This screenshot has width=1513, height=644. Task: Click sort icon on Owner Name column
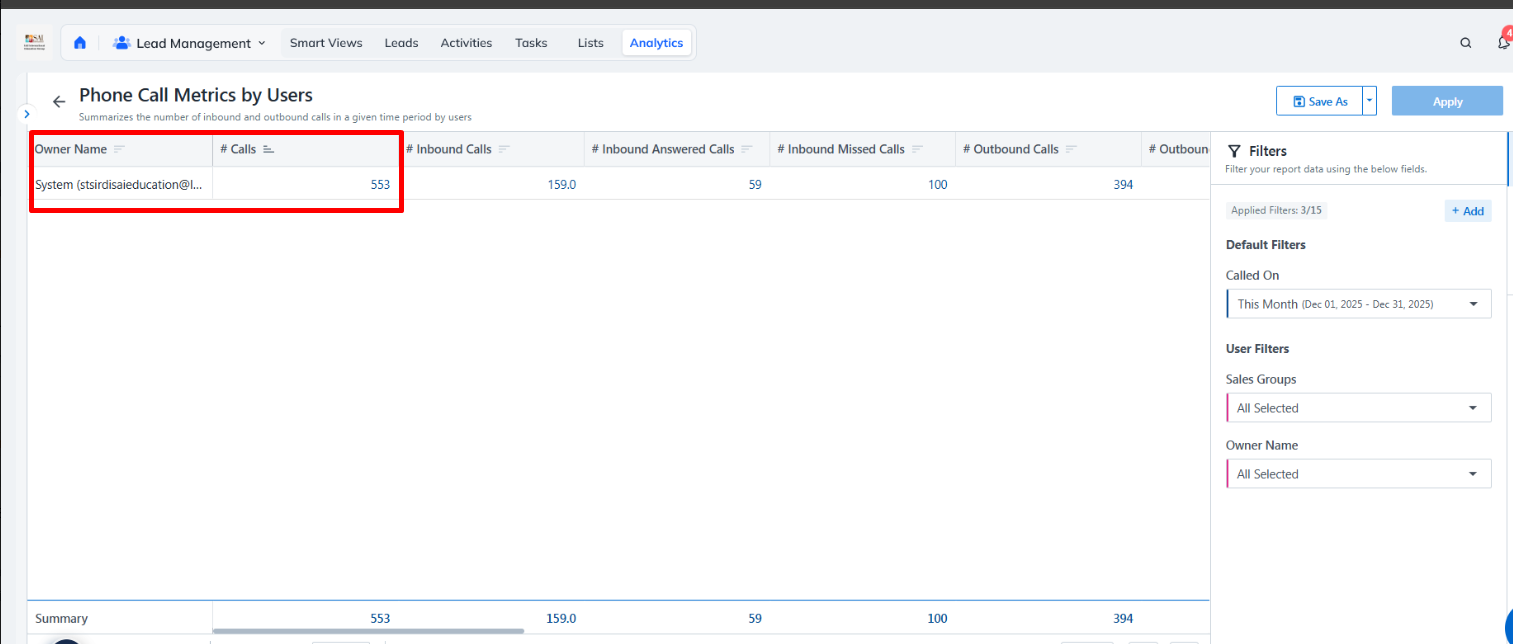click(x=120, y=149)
